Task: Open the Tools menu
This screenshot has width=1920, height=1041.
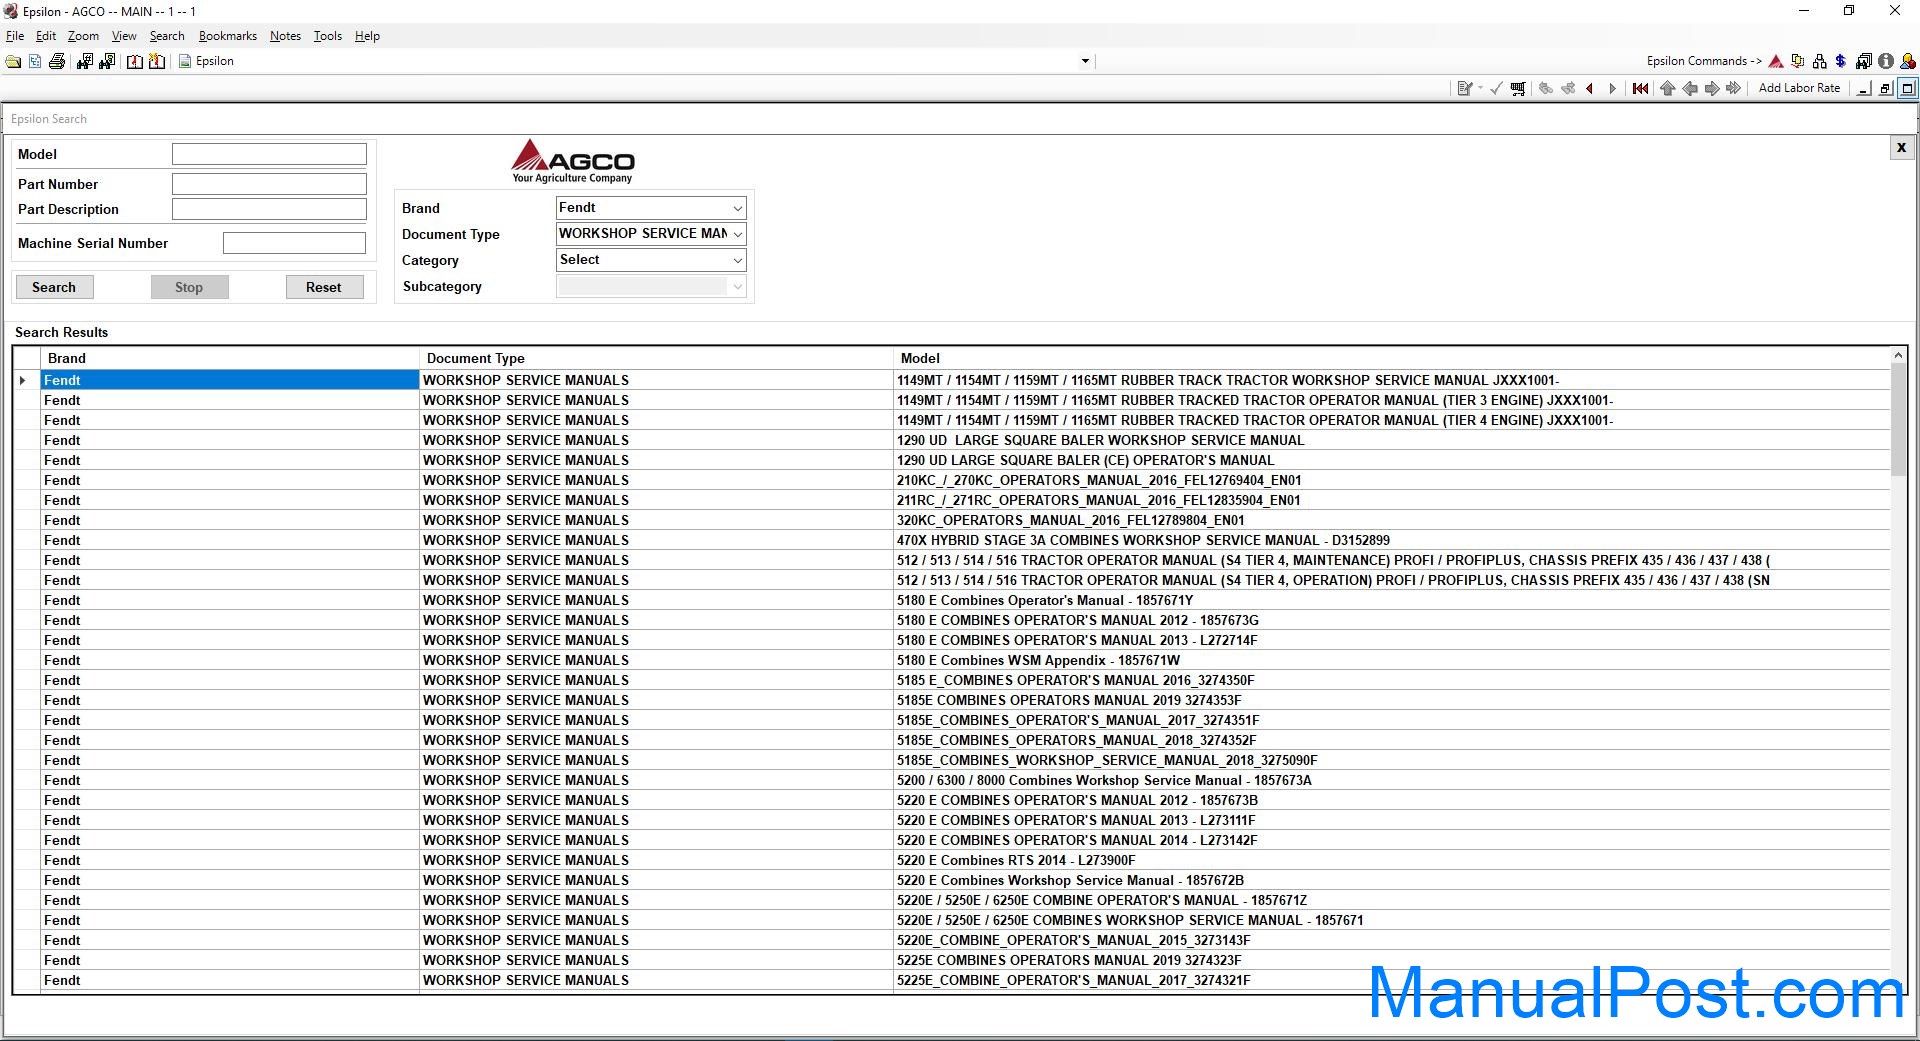Action: point(328,36)
